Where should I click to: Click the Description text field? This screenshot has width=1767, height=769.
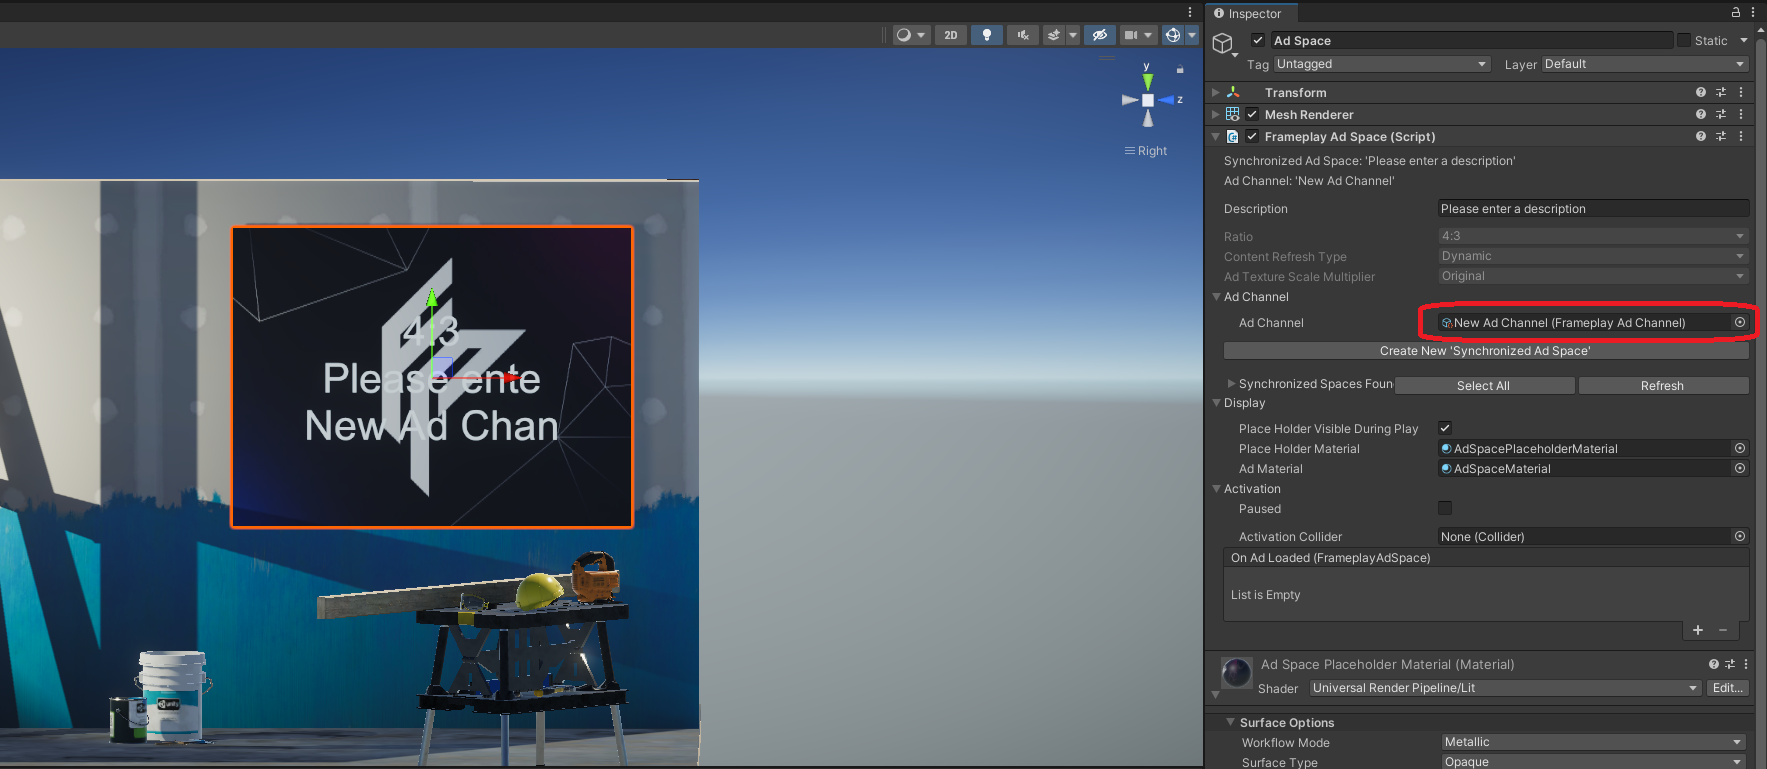1593,208
